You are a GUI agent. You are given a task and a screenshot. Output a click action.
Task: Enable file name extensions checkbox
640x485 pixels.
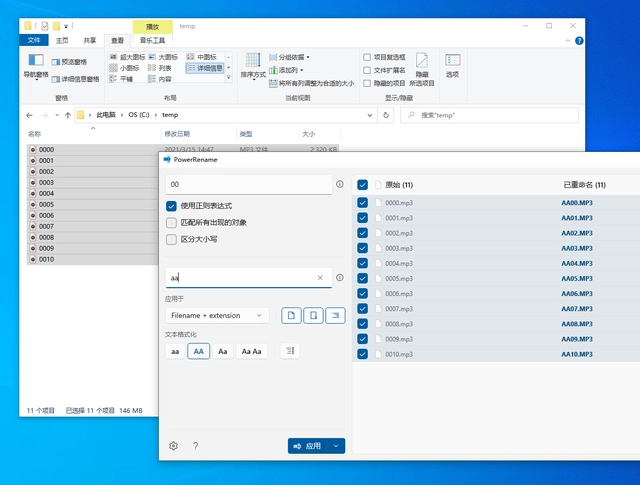[x=367, y=70]
